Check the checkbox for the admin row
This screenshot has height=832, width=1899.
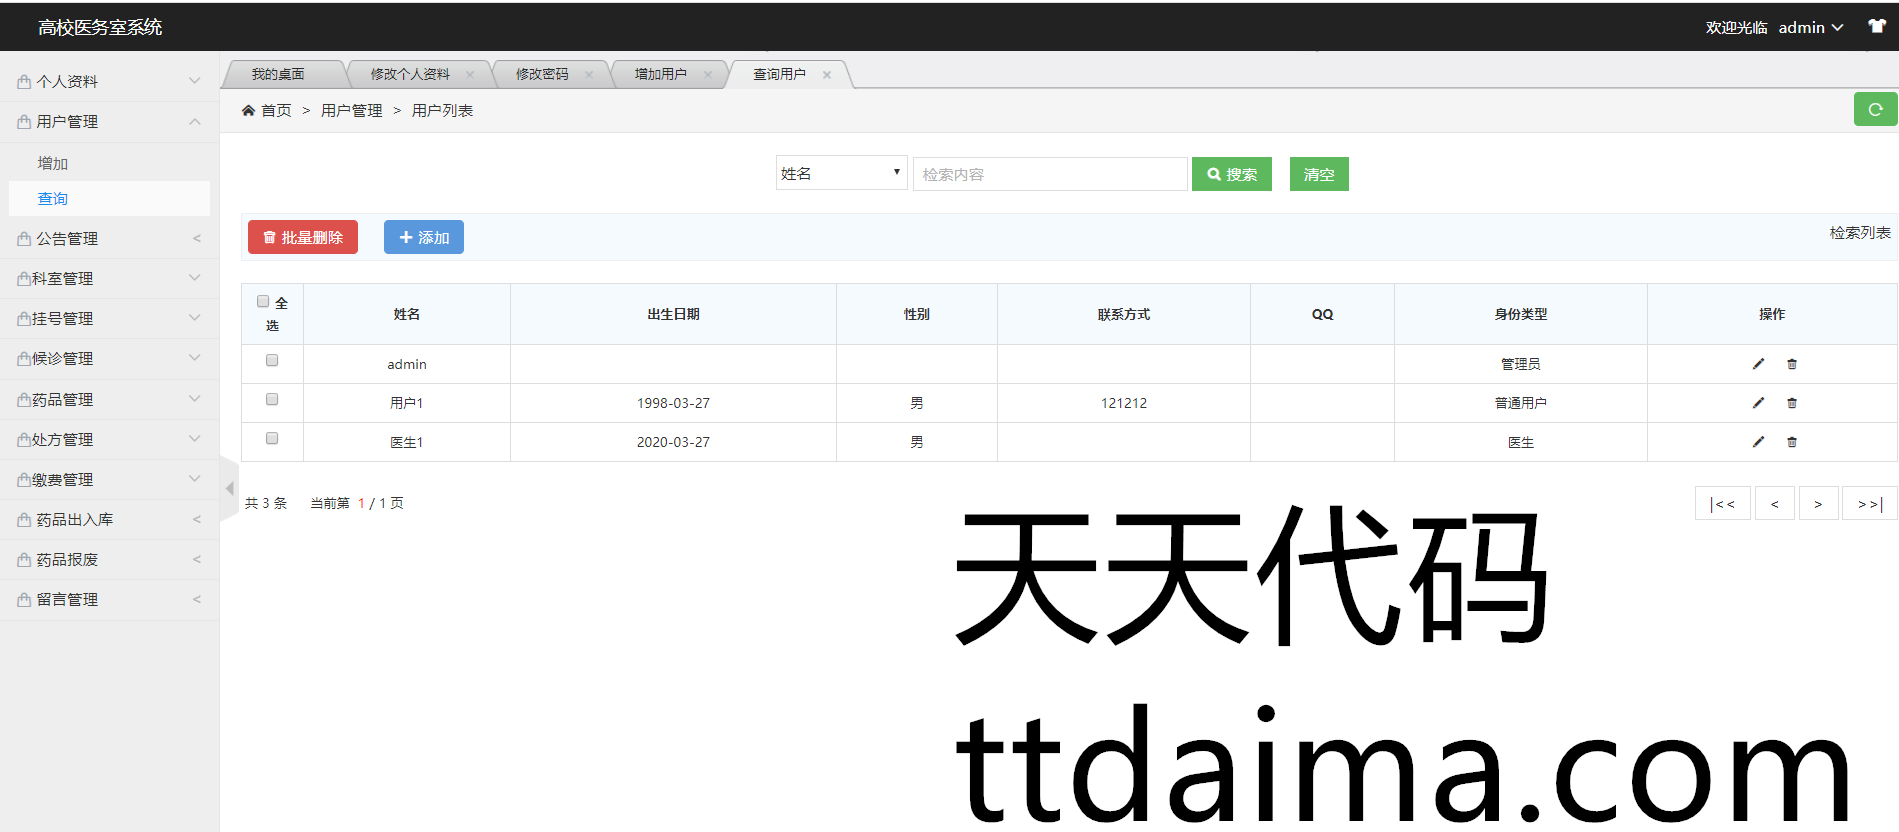point(272,360)
